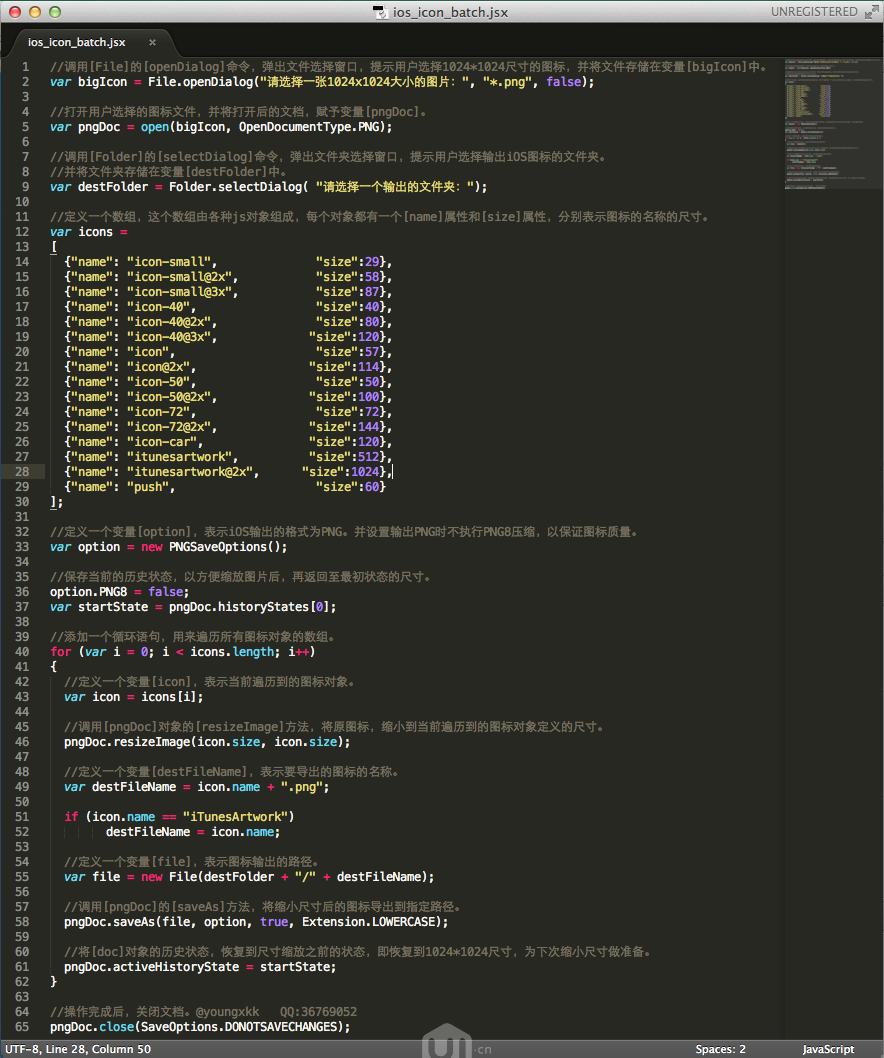Click line number 28 in gutter

tap(22, 472)
